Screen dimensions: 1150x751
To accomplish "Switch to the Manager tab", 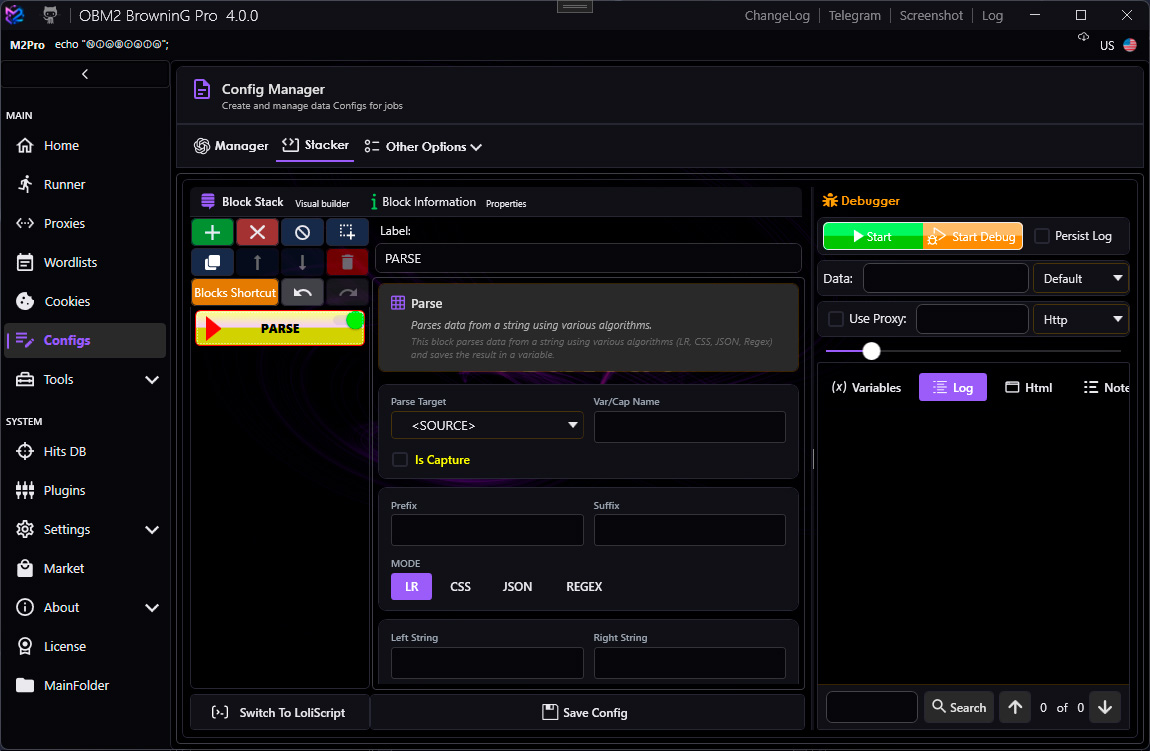I will pos(231,146).
